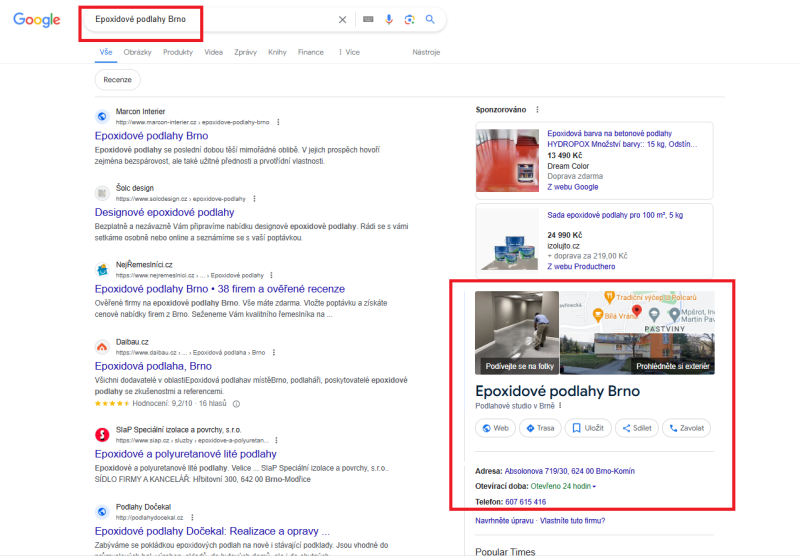Open Prohlédněte si exteriér street view
The height and width of the screenshot is (556, 800).
(x=637, y=355)
